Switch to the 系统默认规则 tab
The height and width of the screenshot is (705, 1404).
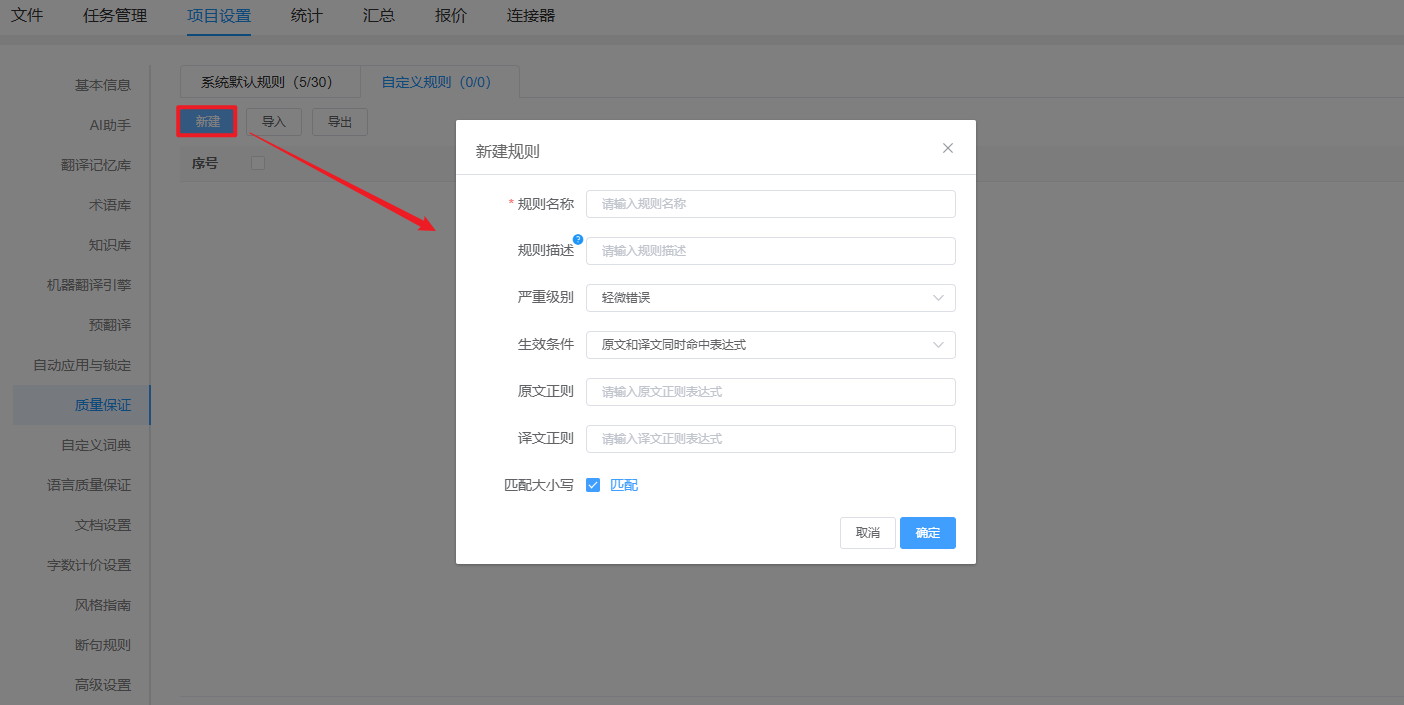click(x=266, y=82)
